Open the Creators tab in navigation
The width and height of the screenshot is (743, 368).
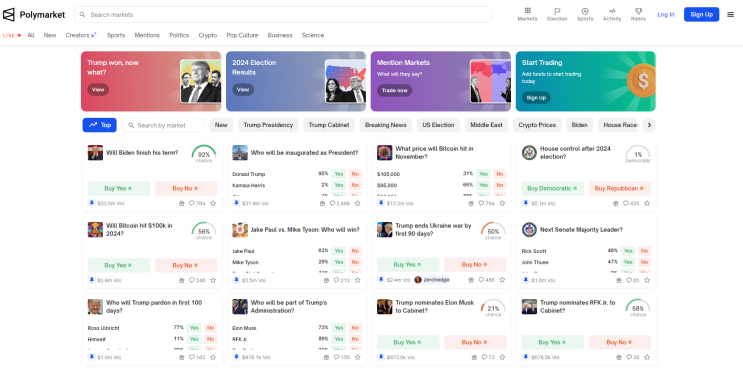(x=81, y=35)
